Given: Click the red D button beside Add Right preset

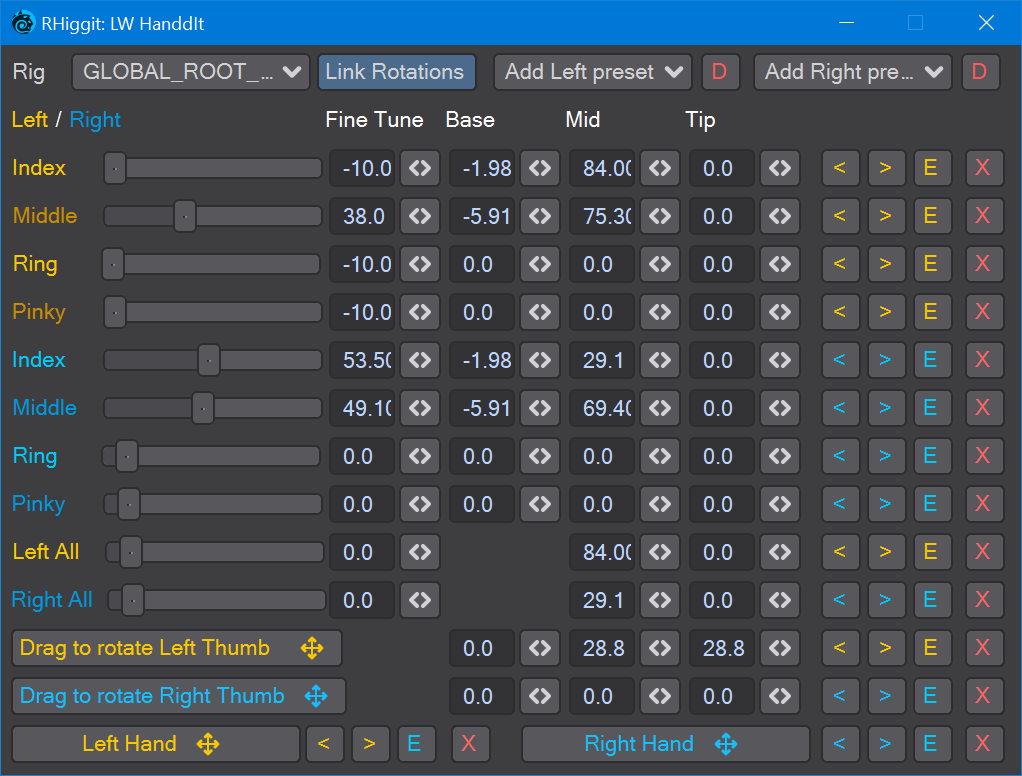Looking at the screenshot, I should coord(979,72).
